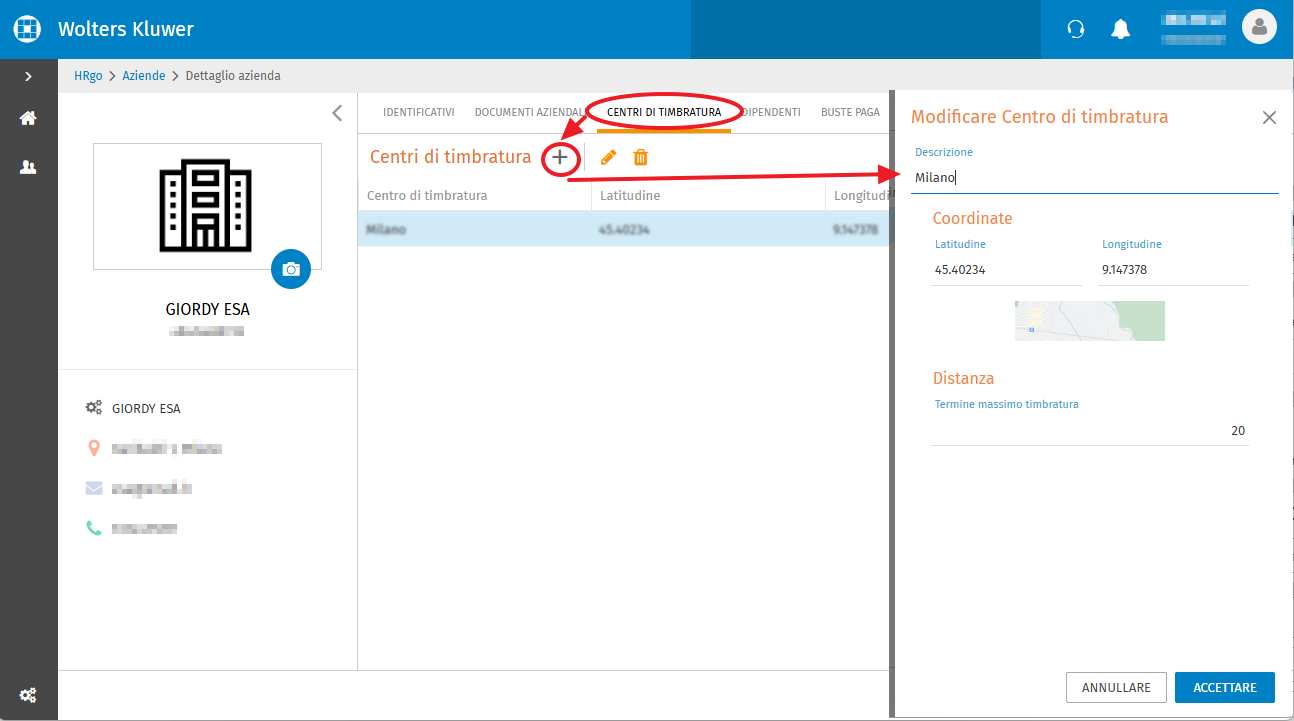Close the Modificare Centro di timbratura panel
The height and width of the screenshot is (721, 1294).
pyautogui.click(x=1269, y=117)
